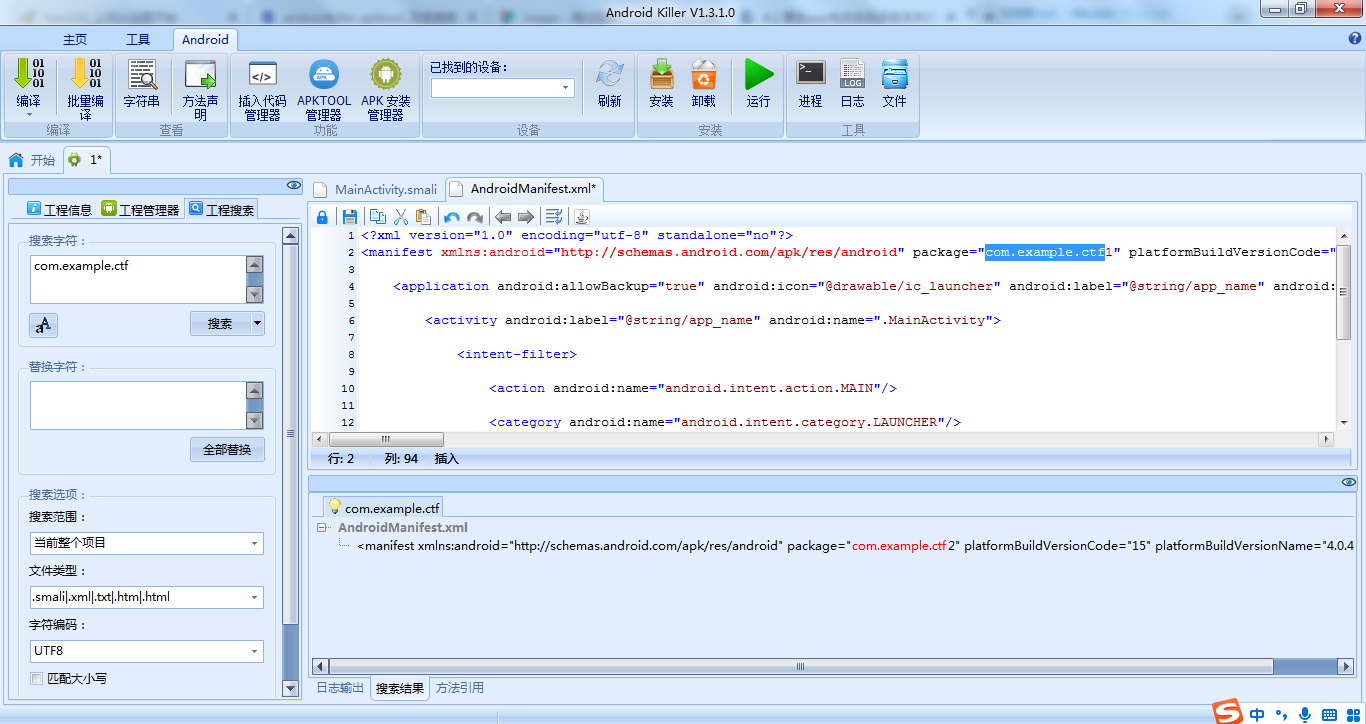Screen dimensions: 1366x724
Task: Enable the 匹配大小写 checkbox
Action: [37, 678]
